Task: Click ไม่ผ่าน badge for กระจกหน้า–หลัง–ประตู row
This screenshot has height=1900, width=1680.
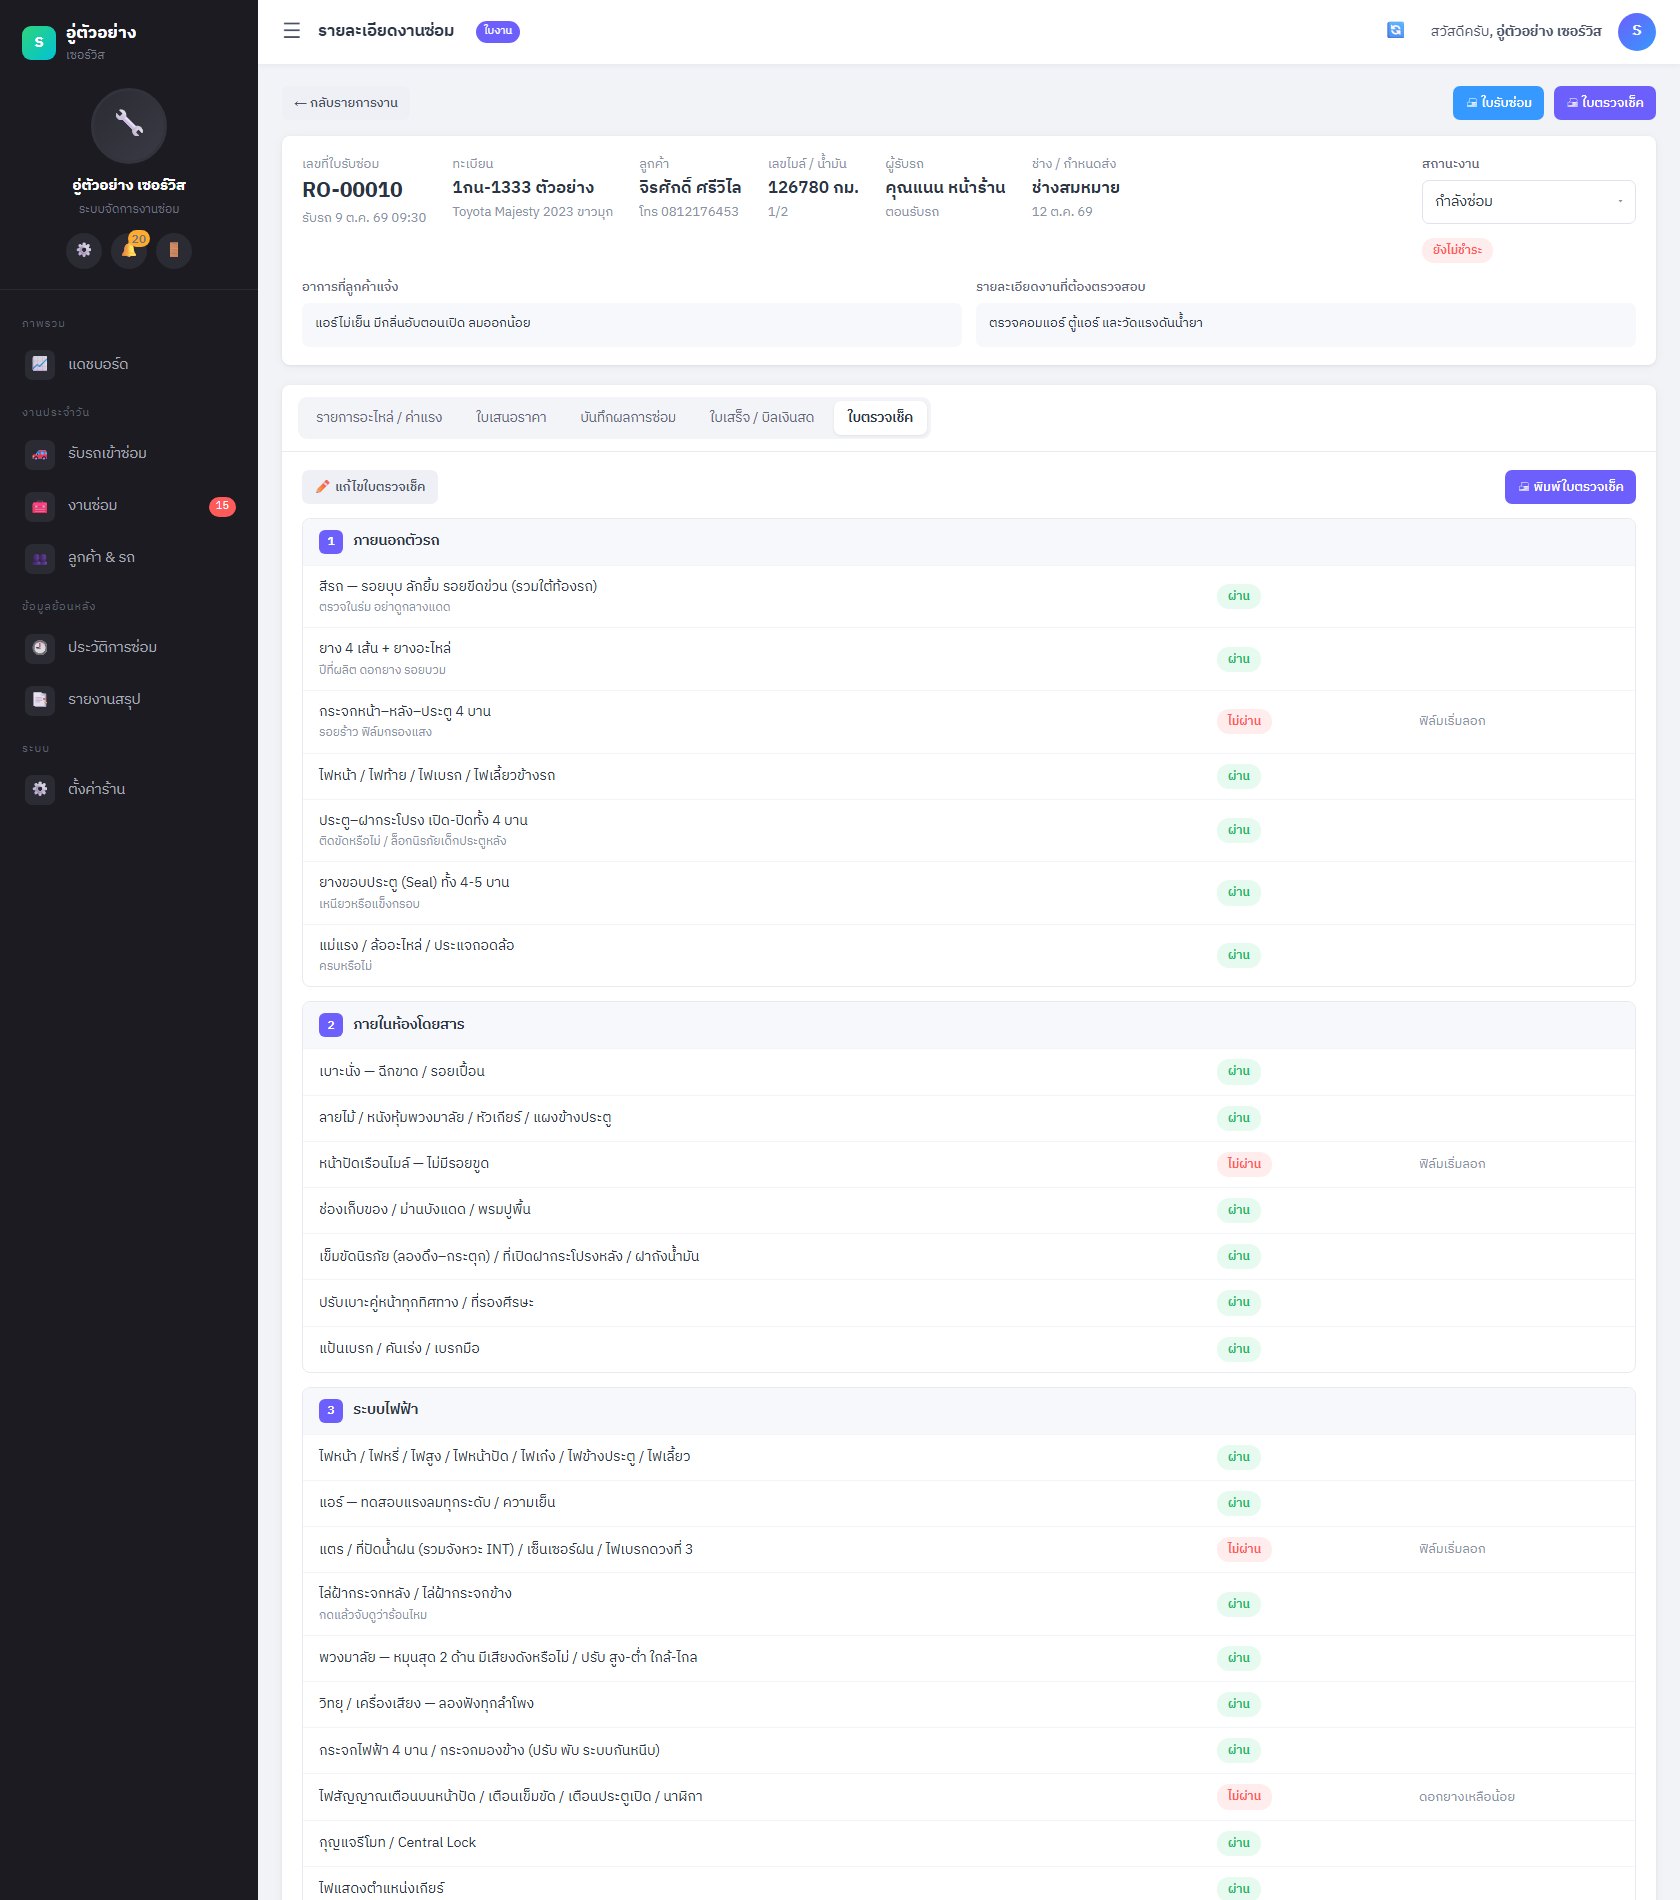Action: point(1244,721)
